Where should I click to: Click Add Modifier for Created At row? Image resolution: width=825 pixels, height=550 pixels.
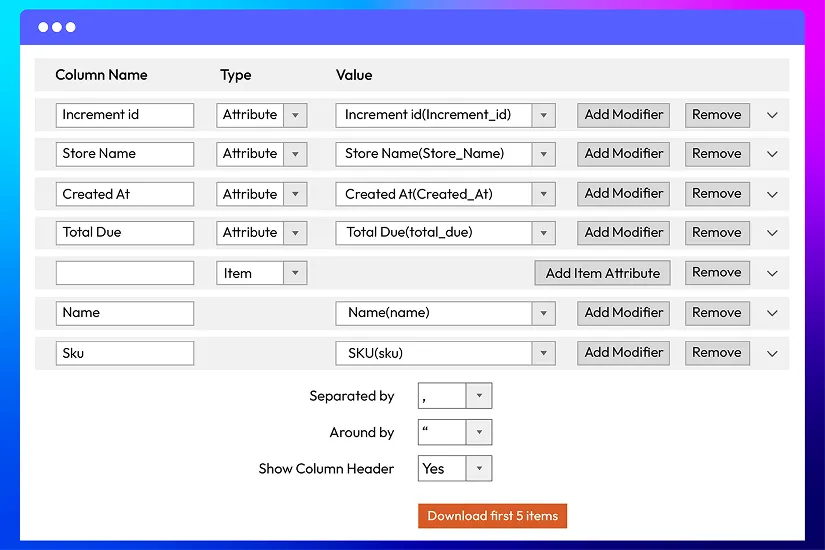tap(623, 194)
